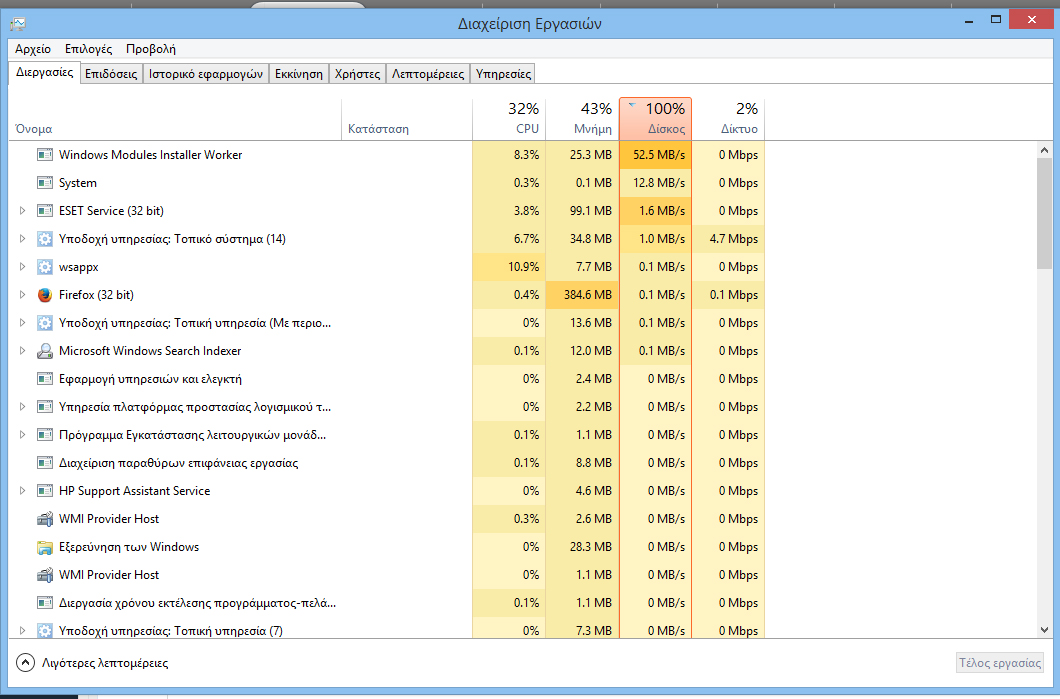This screenshot has width=1060, height=699.
Task: Expand Πρόγραμμα Εγκατάστασης λειτουργικών μονάδων row
Action: (x=22, y=435)
